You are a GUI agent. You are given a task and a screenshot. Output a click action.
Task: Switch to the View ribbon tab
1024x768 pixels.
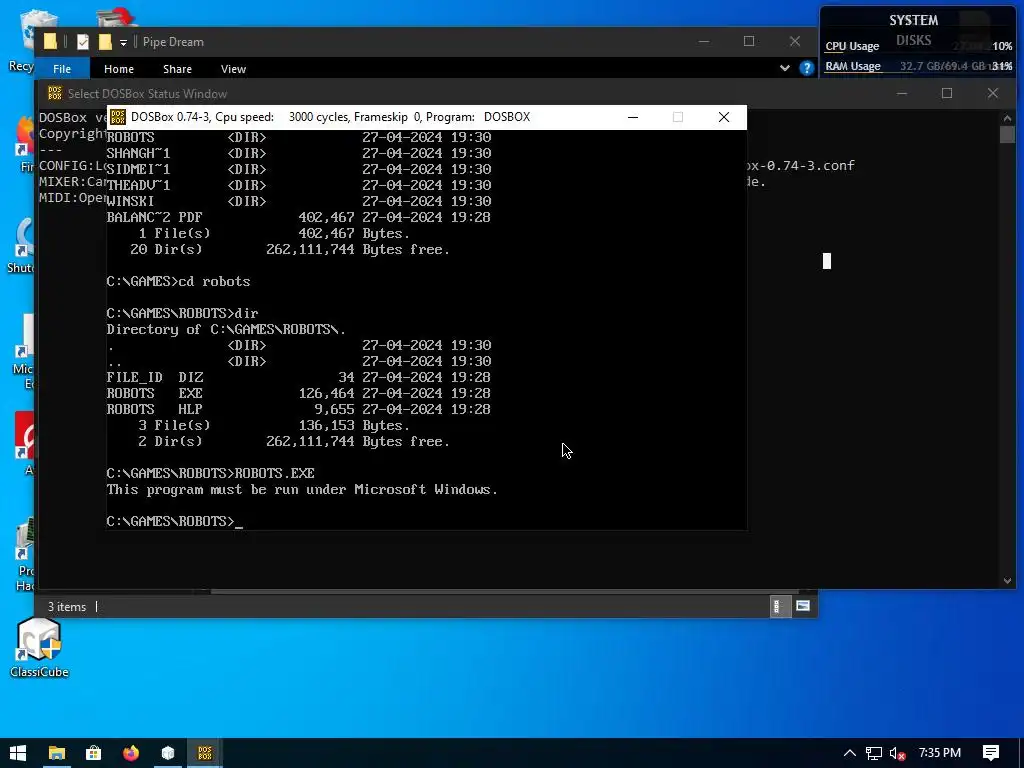click(x=233, y=69)
